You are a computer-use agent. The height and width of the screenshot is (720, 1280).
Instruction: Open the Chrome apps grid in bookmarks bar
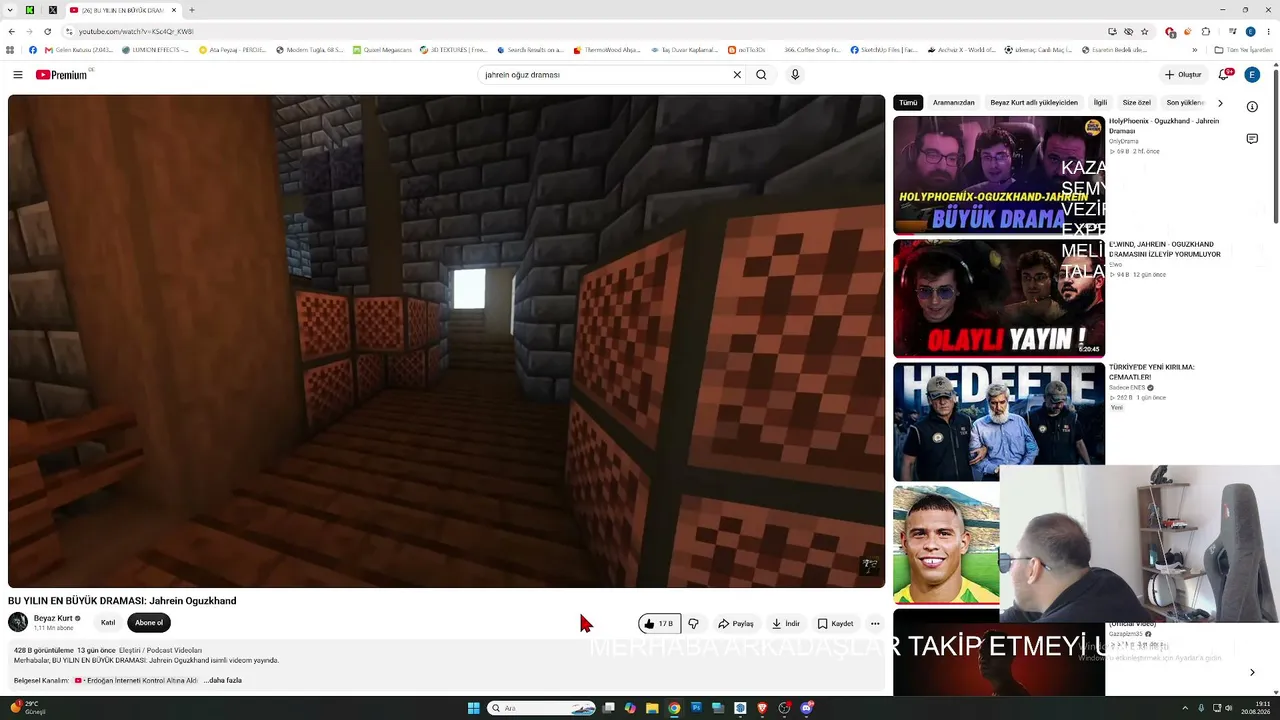tap(11, 50)
